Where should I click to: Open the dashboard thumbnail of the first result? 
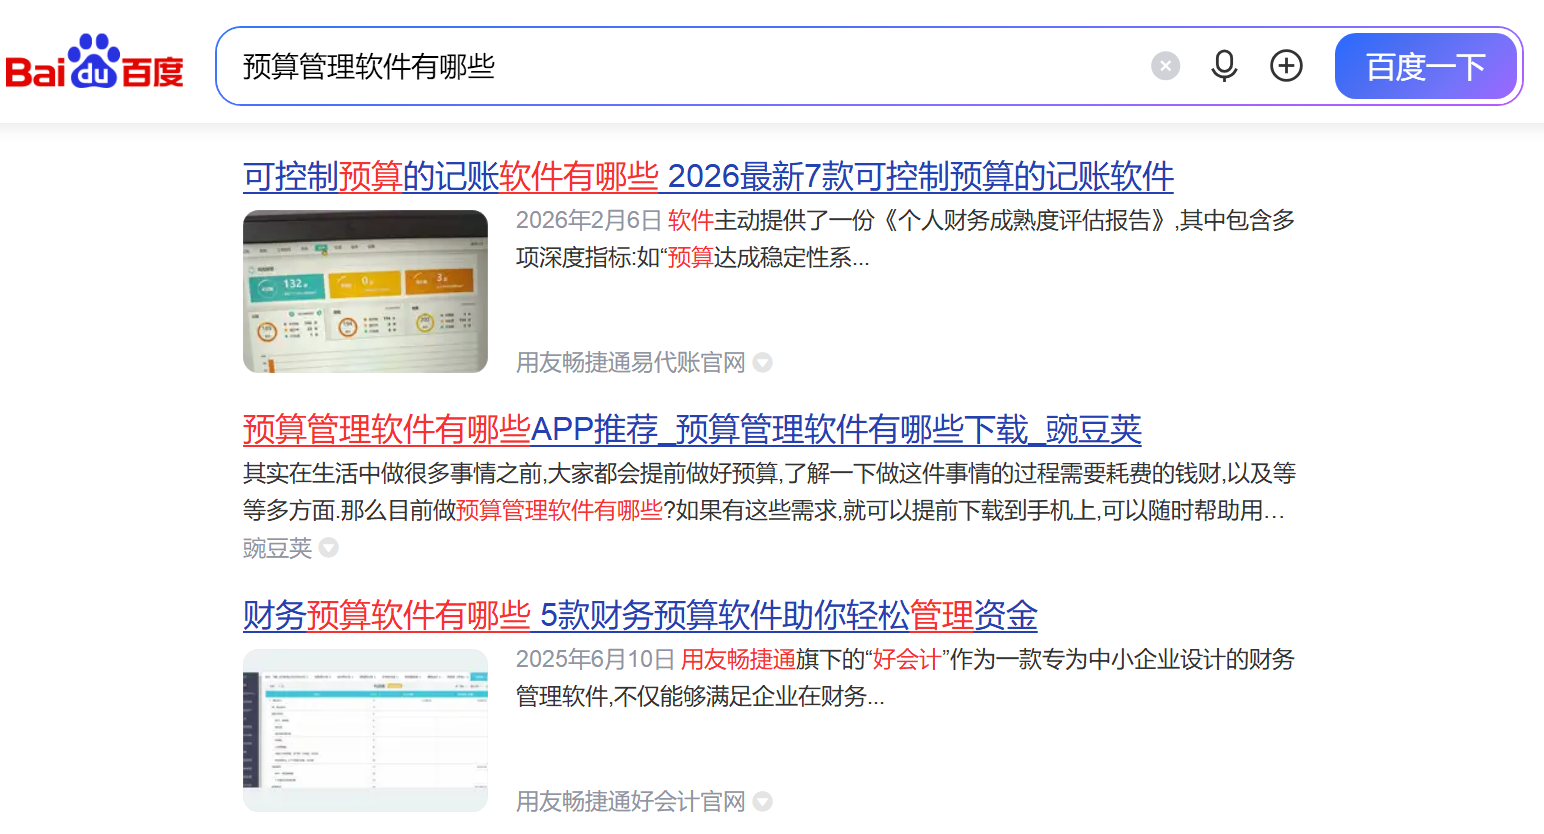coord(365,291)
